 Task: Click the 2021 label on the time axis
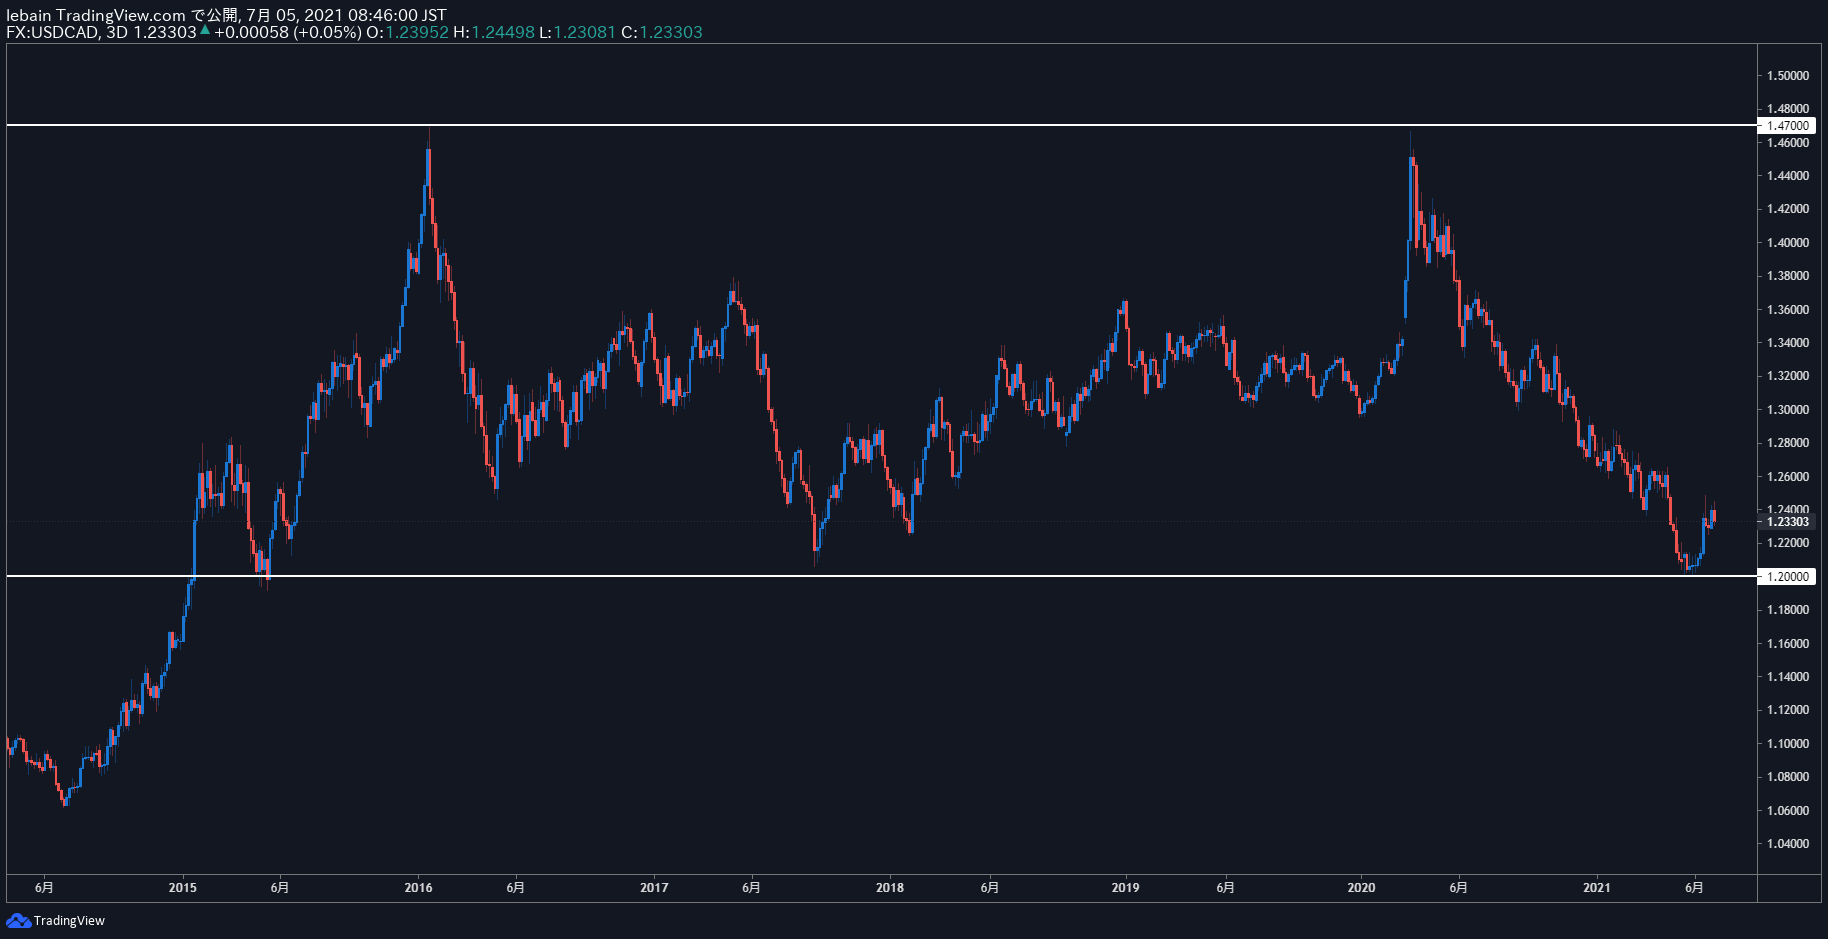point(1597,887)
